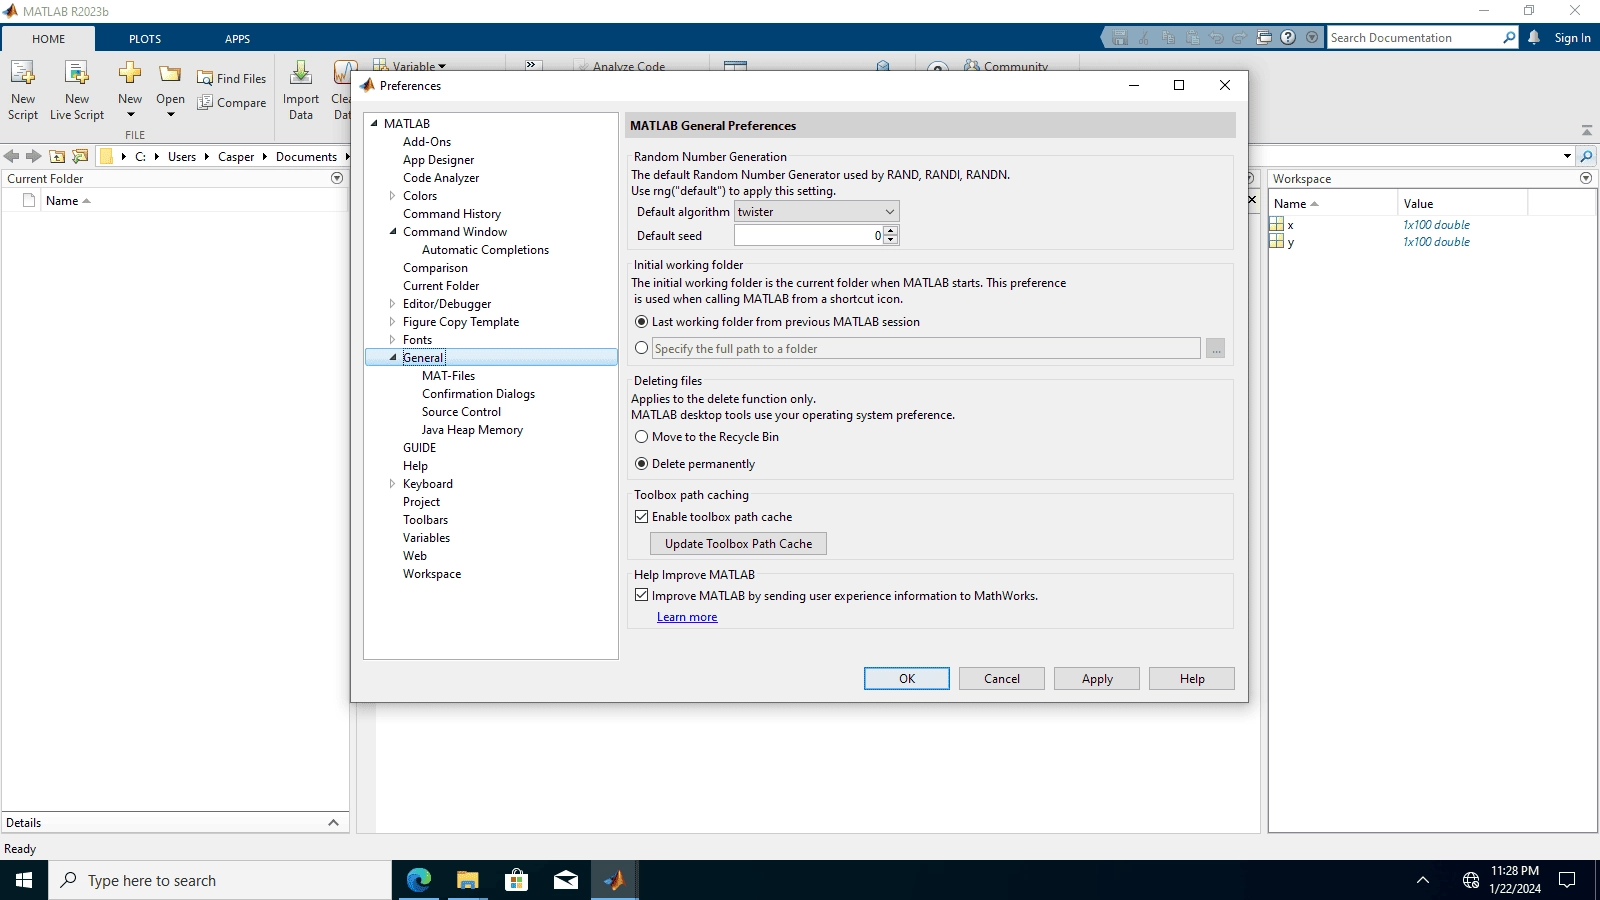The height and width of the screenshot is (900, 1600).
Task: Click the Paste icon in quick access toolbar
Action: click(x=1192, y=38)
